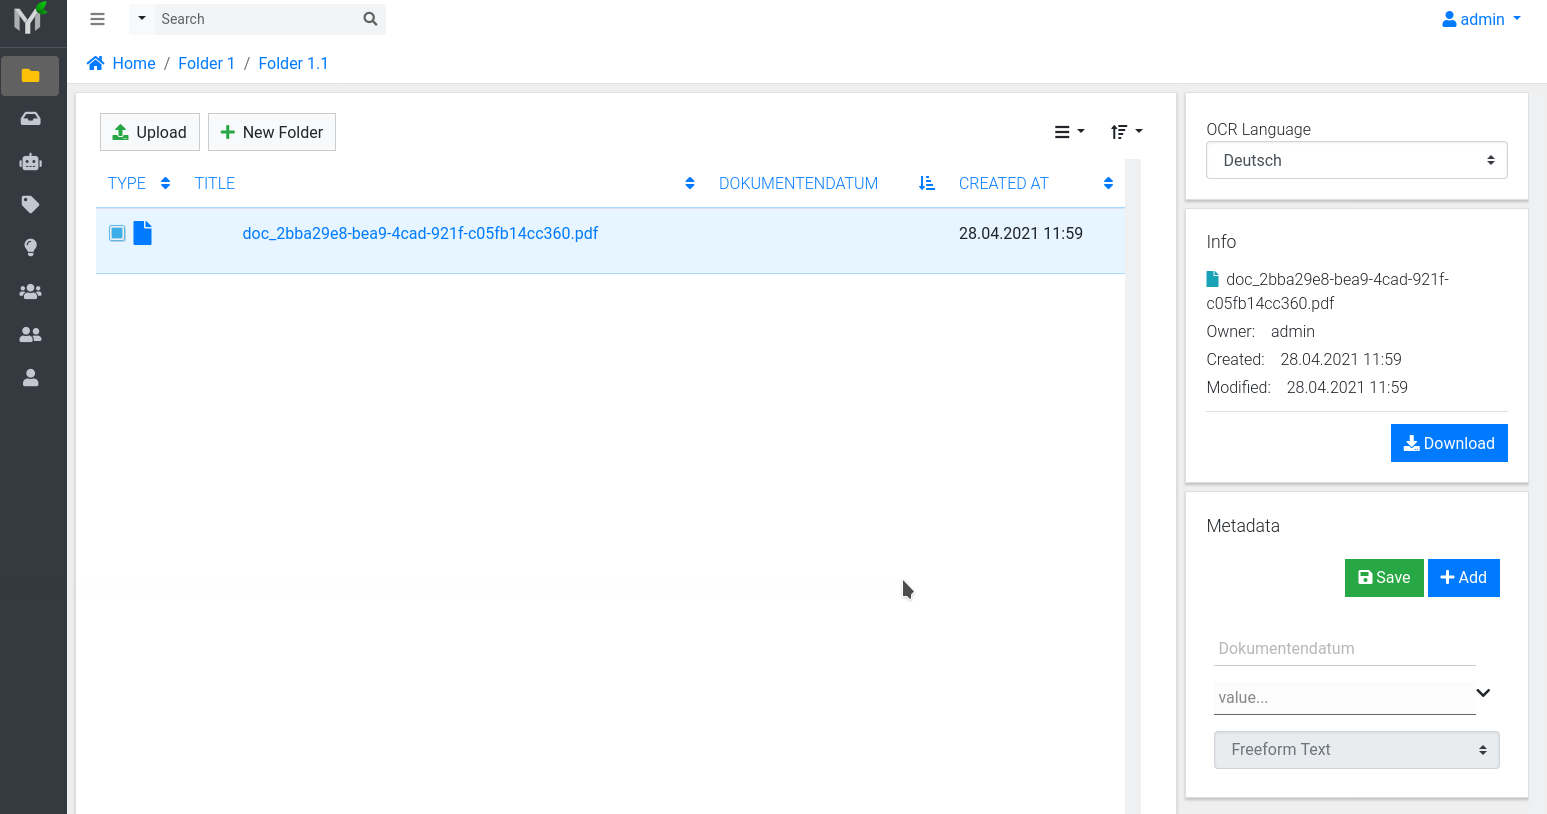Click the Info panel file name

coord(1327,291)
